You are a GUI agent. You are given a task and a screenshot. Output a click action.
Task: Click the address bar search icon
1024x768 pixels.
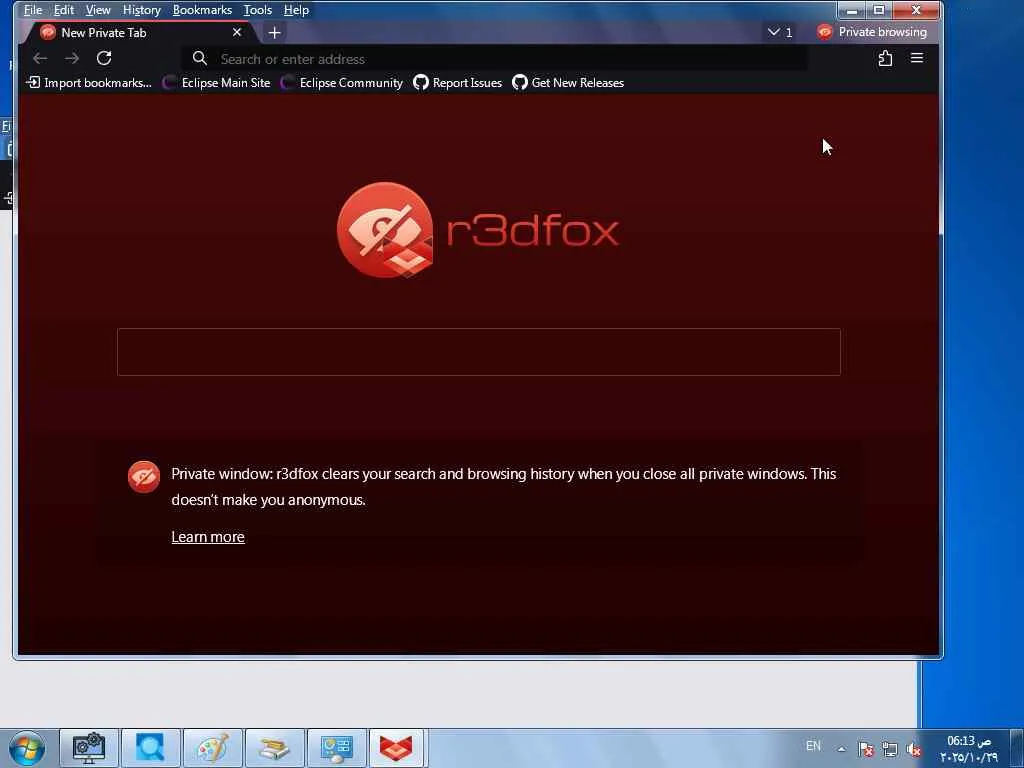[200, 58]
